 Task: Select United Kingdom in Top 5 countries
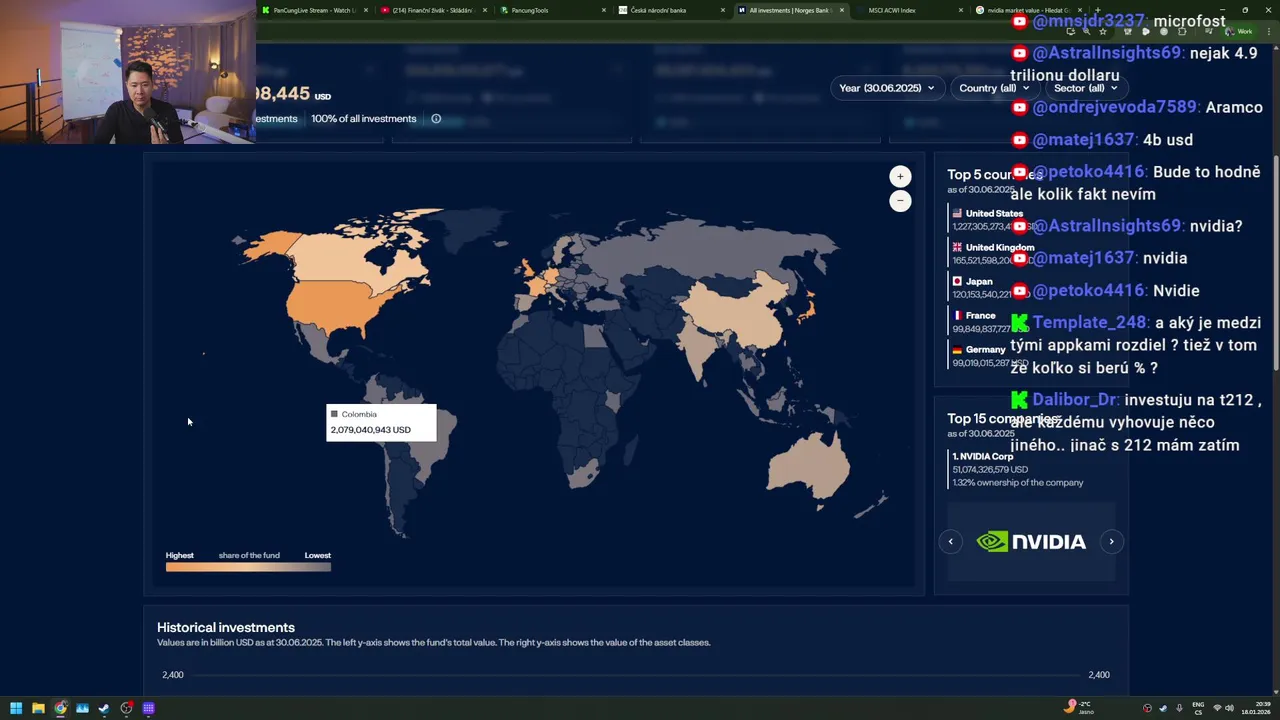(993, 254)
